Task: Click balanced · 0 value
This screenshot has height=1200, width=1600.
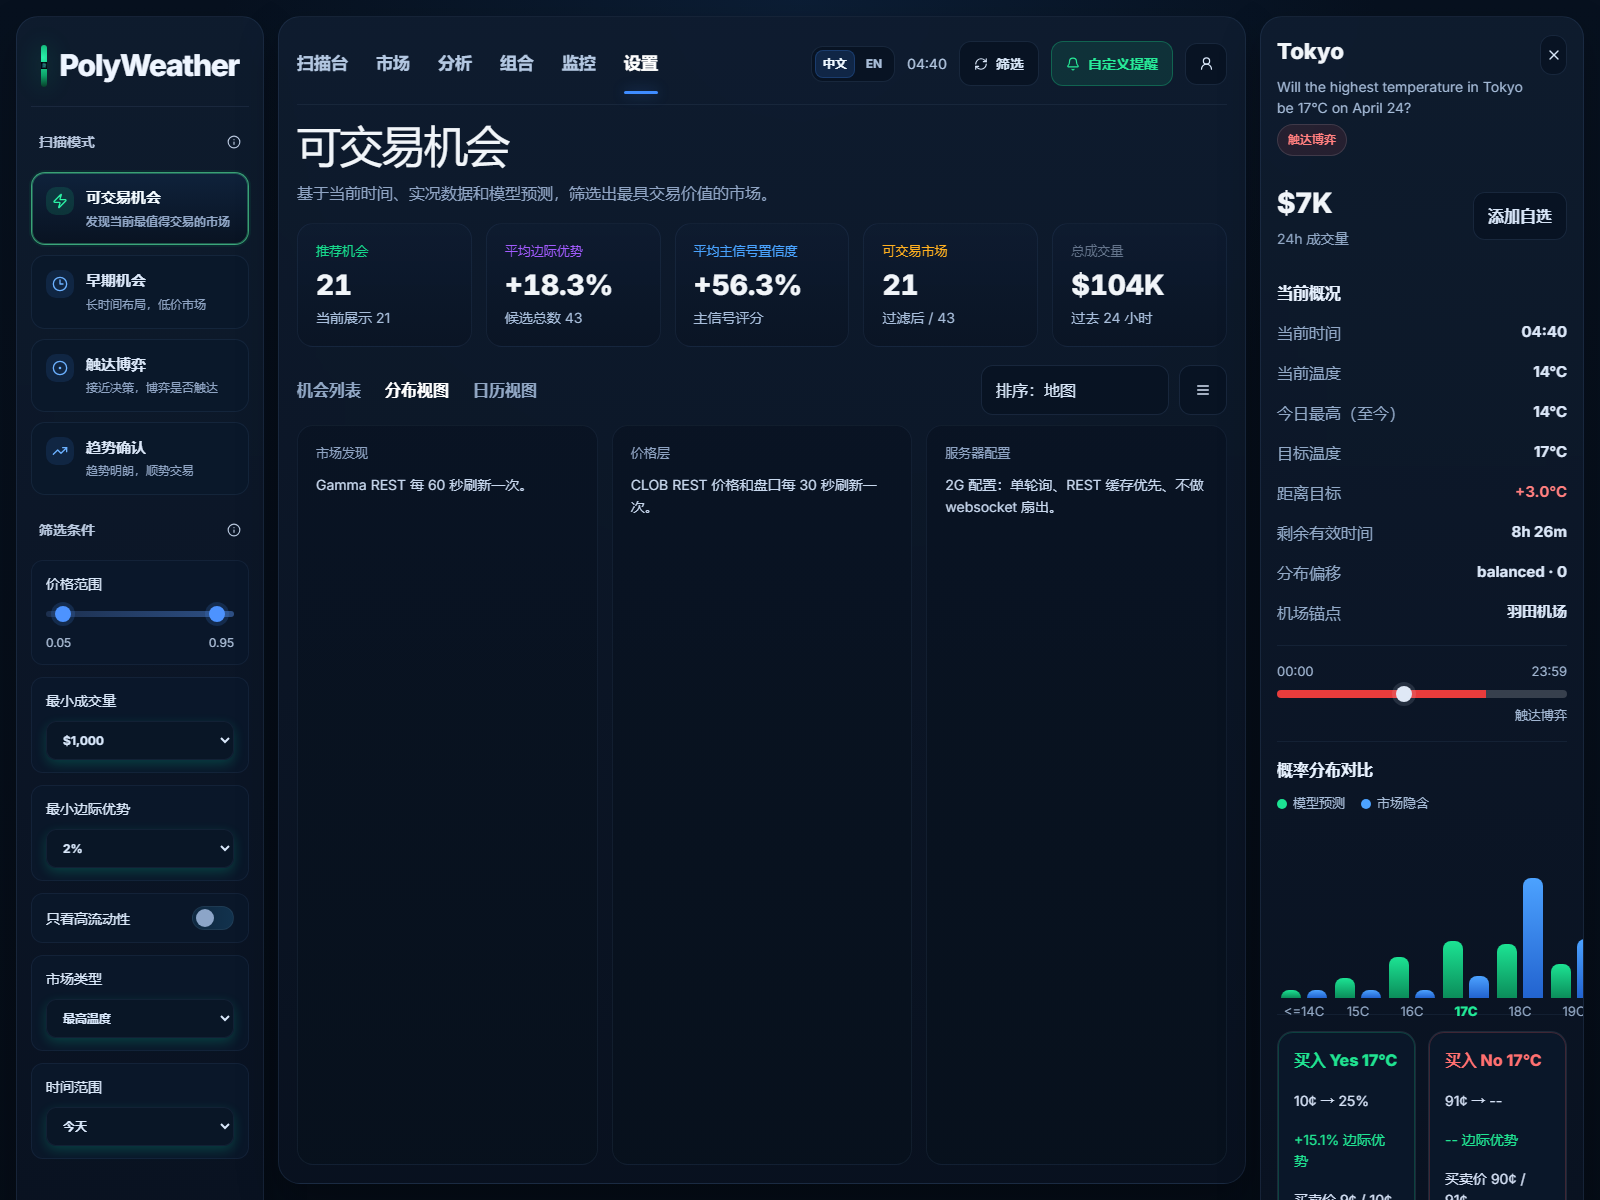Action: pyautogui.click(x=1522, y=572)
